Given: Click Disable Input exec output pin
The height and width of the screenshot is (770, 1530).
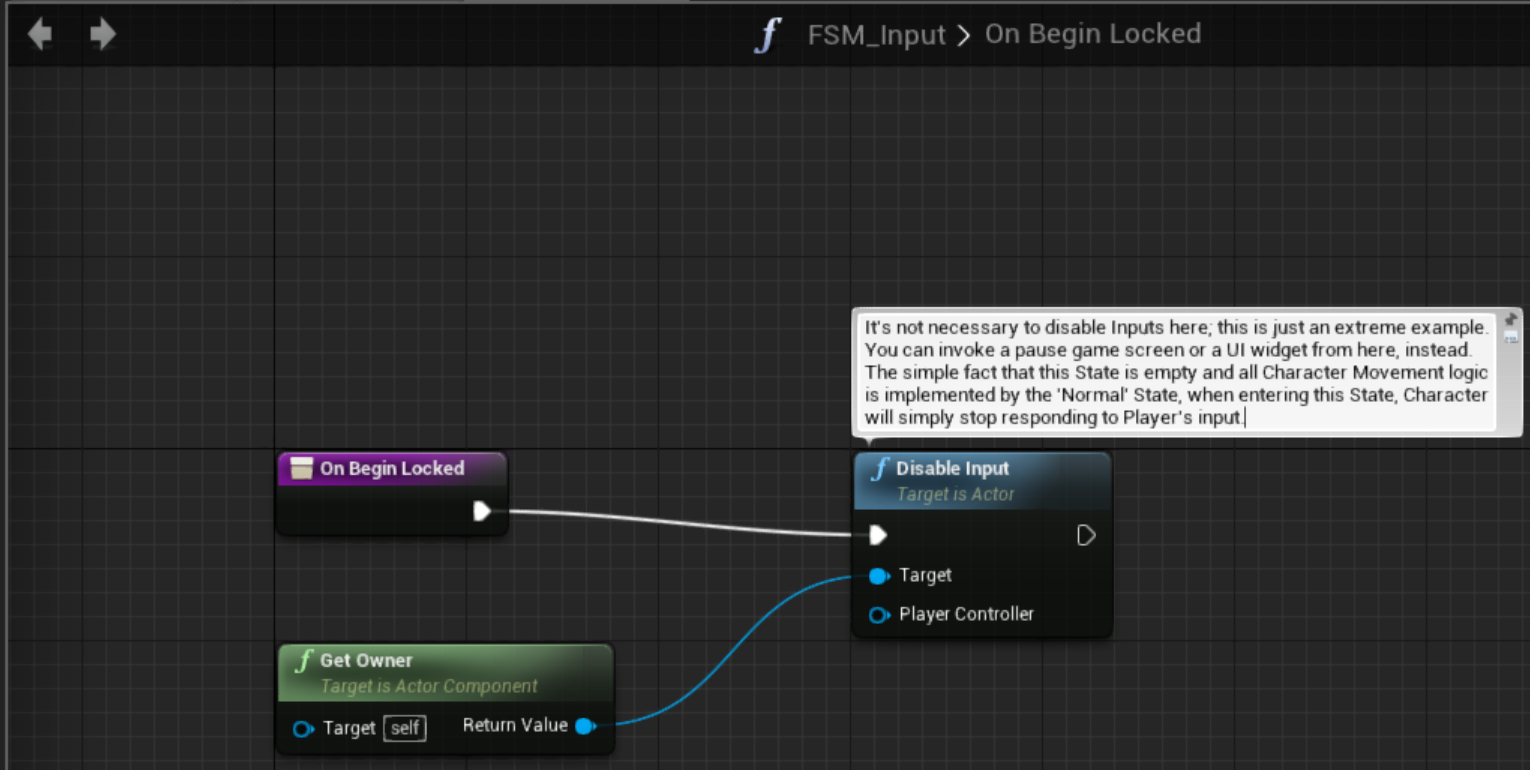Looking at the screenshot, I should [1086, 536].
